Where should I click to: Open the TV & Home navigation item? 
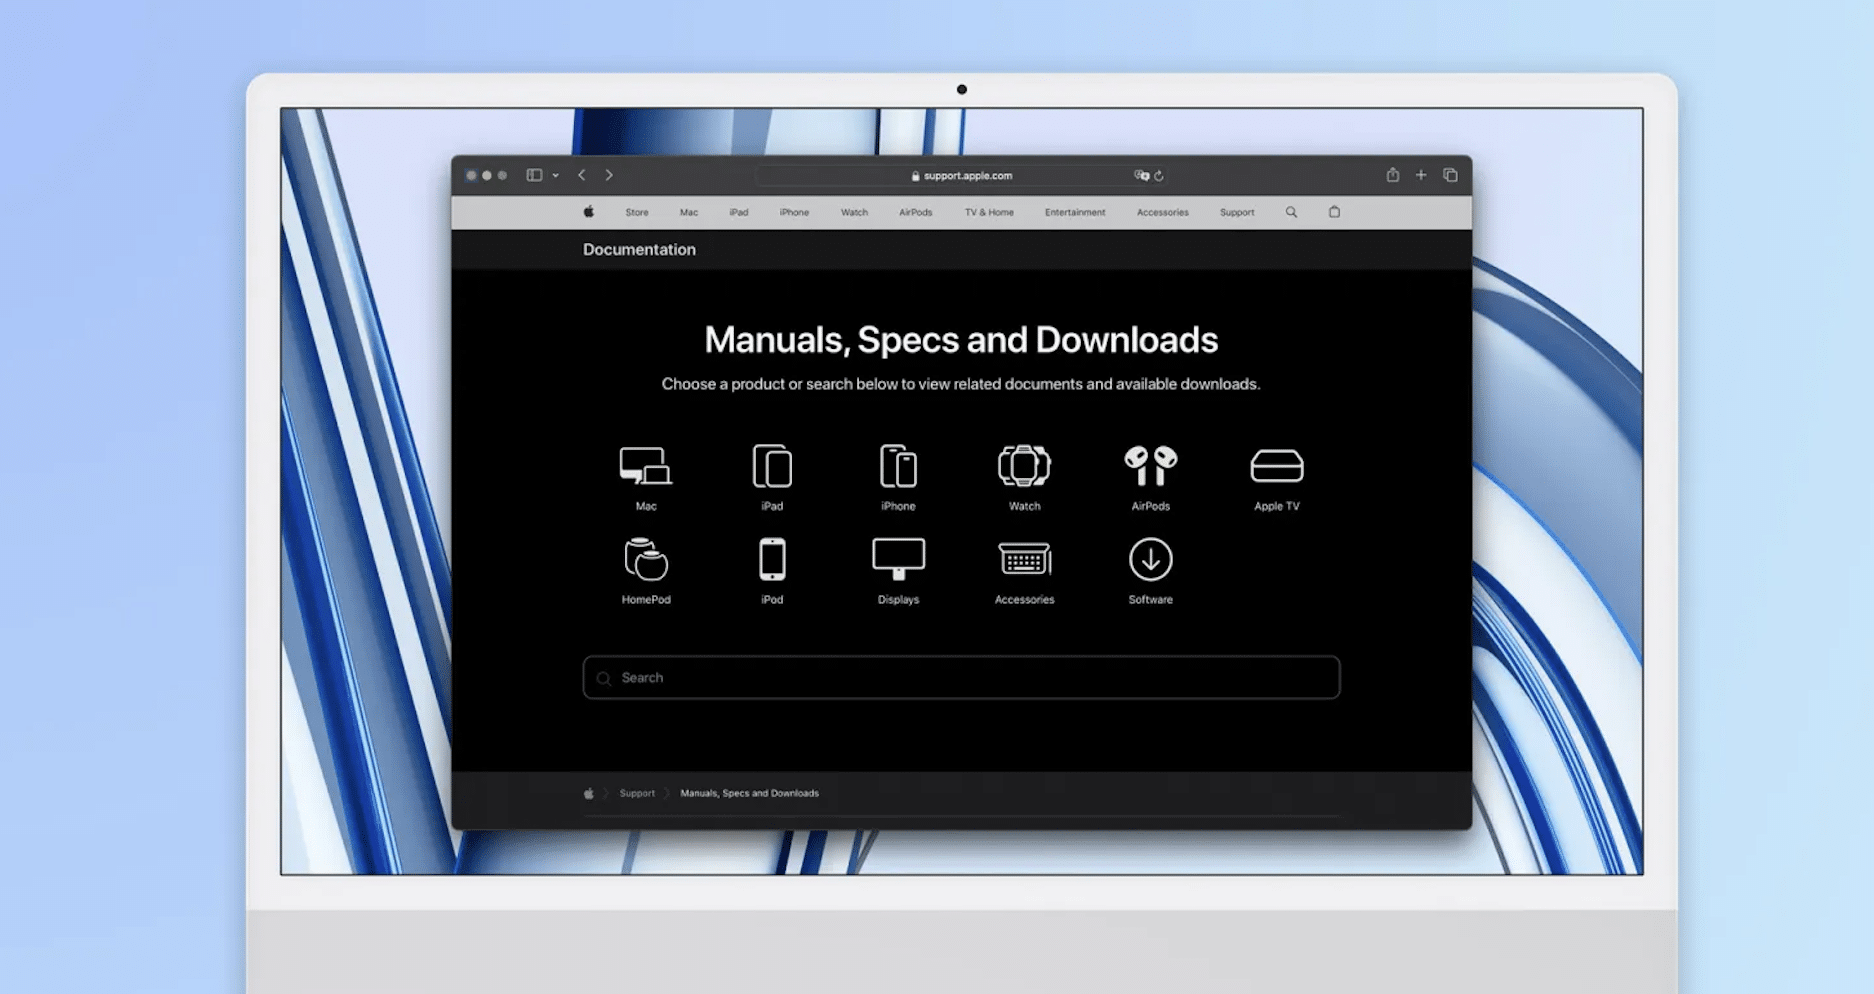988,212
